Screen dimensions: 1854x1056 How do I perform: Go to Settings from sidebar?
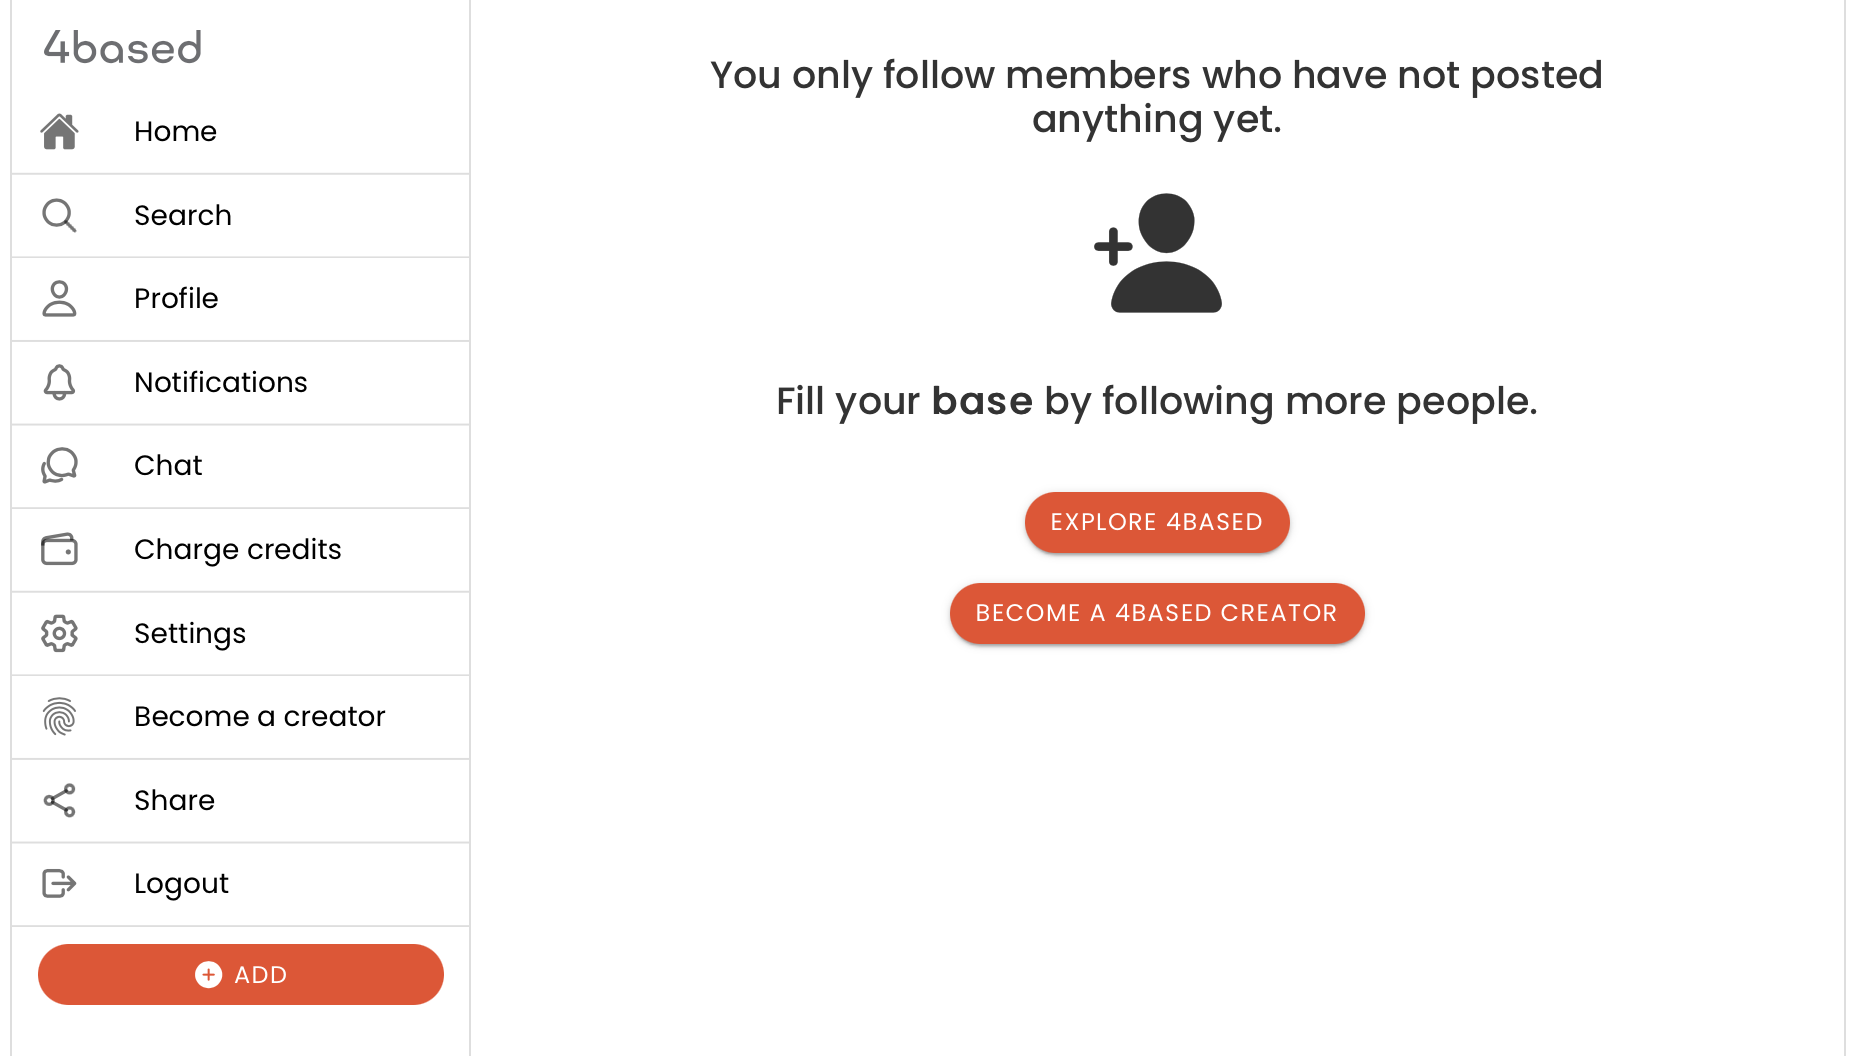[x=190, y=633]
